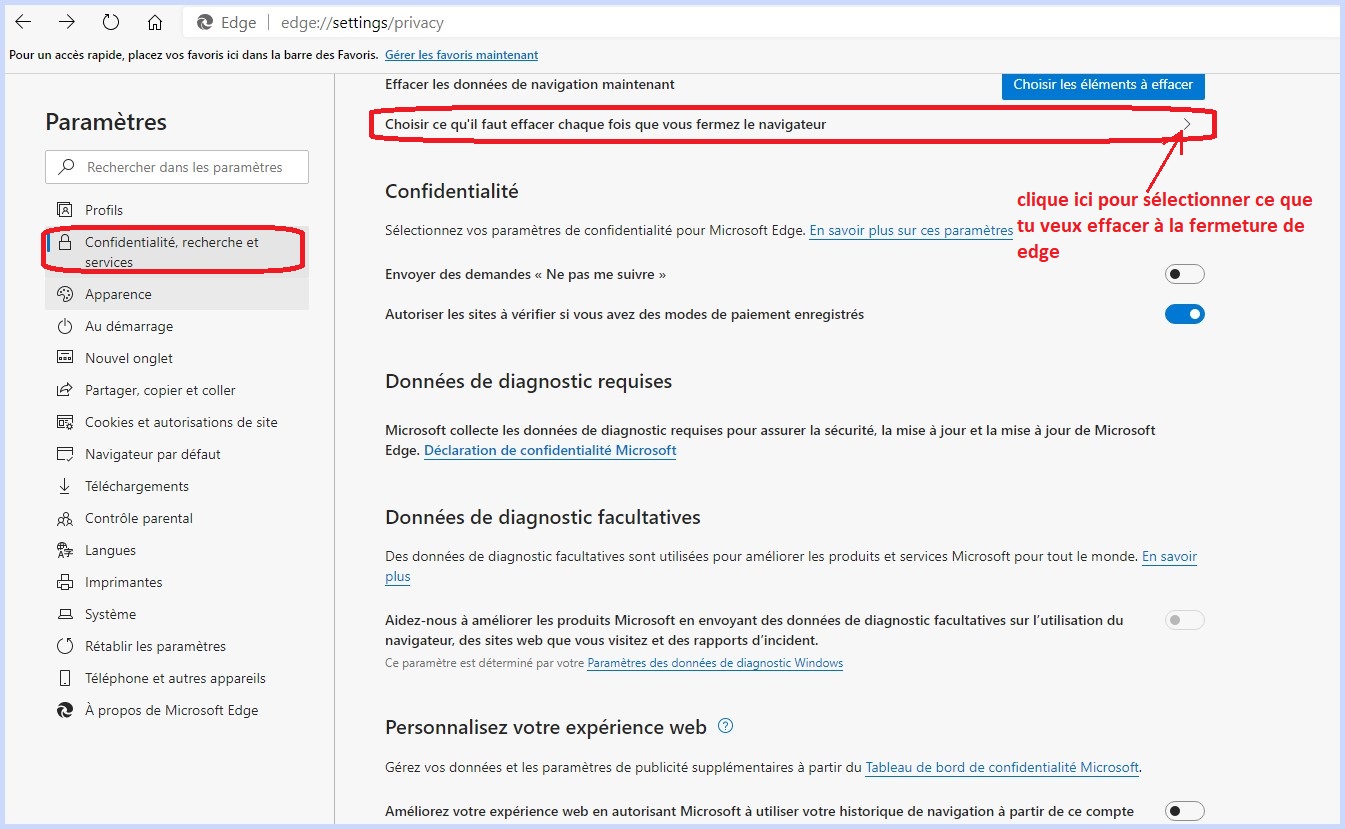
Task: Click the Edge icon for À propos
Action: click(65, 710)
